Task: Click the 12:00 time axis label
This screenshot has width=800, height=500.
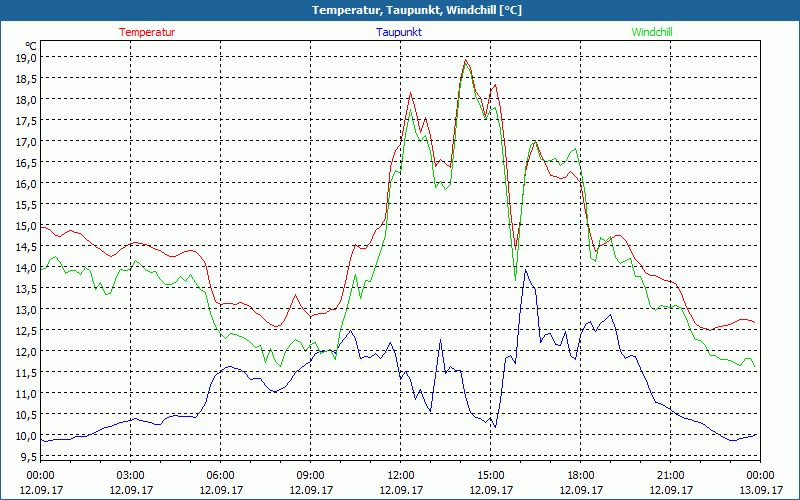Action: click(x=401, y=475)
